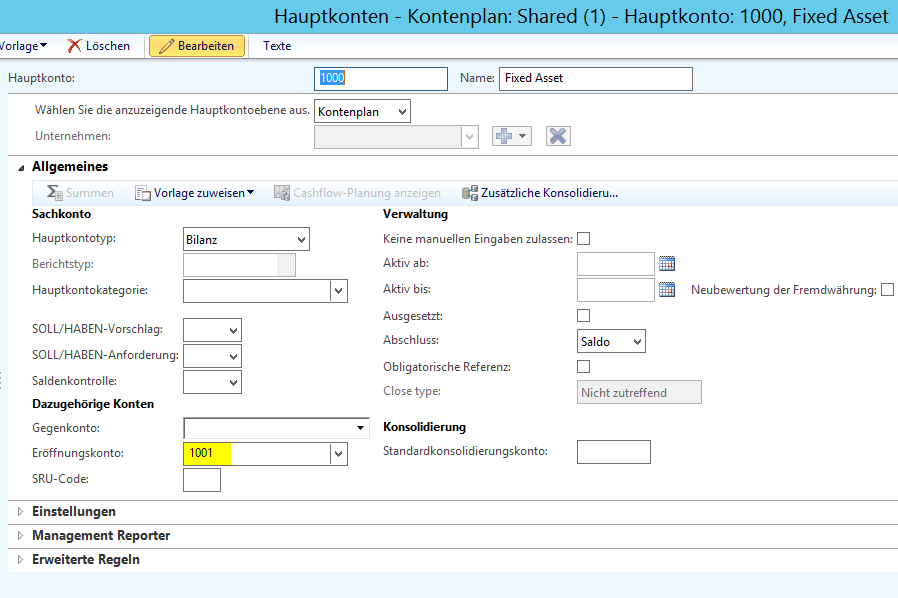Click the highlighted Eröffnungskonto field 1001
Screen dimensions: 898x598
(x=256, y=454)
